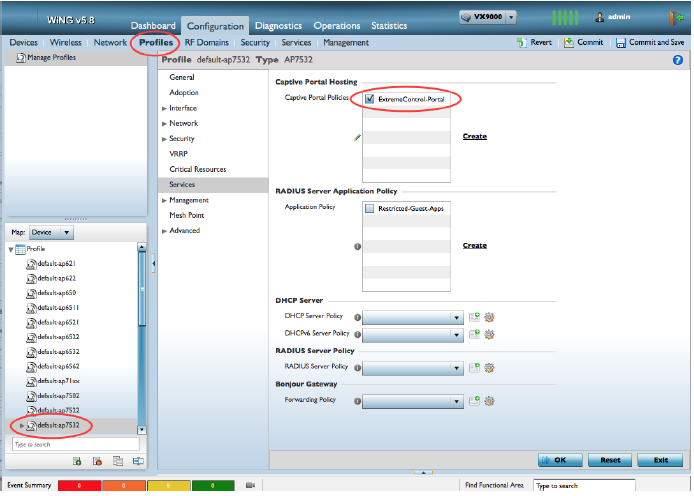
Task: Expand the Advanced section
Action: (164, 231)
